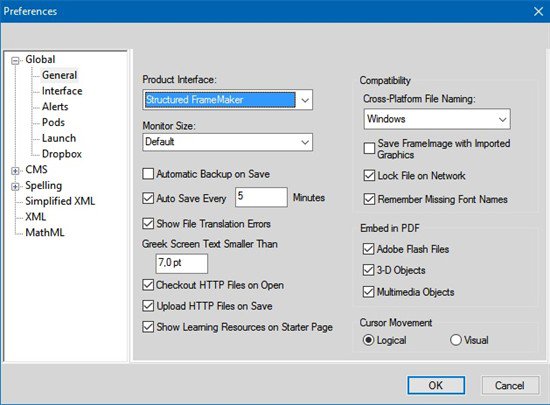Screen dimensions: 550x405
Task: Toggle embedding Multimedia Objects
Action: (x=368, y=292)
